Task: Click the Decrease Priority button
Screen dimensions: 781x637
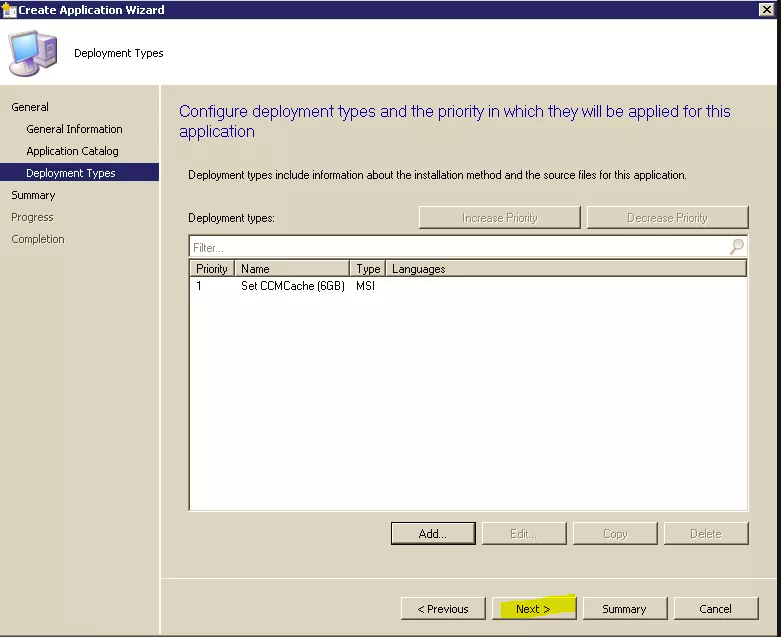Action: click(x=667, y=218)
